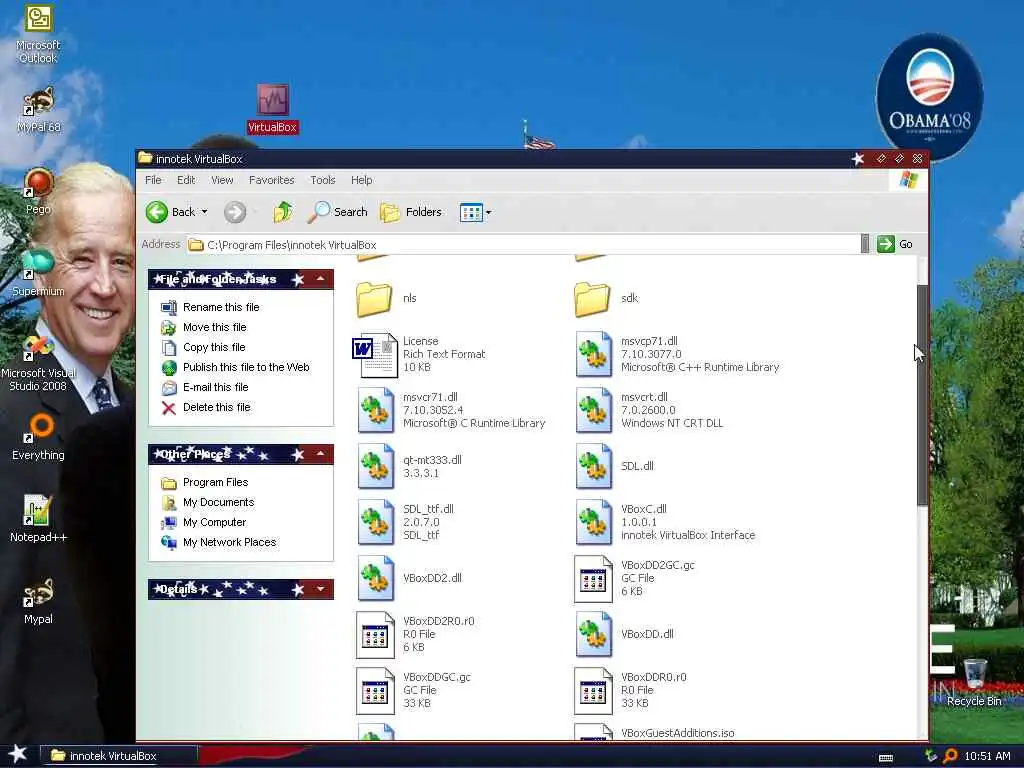1024x768 pixels.
Task: Open the Microsoft Outlook desktop icon
Action: (38, 34)
